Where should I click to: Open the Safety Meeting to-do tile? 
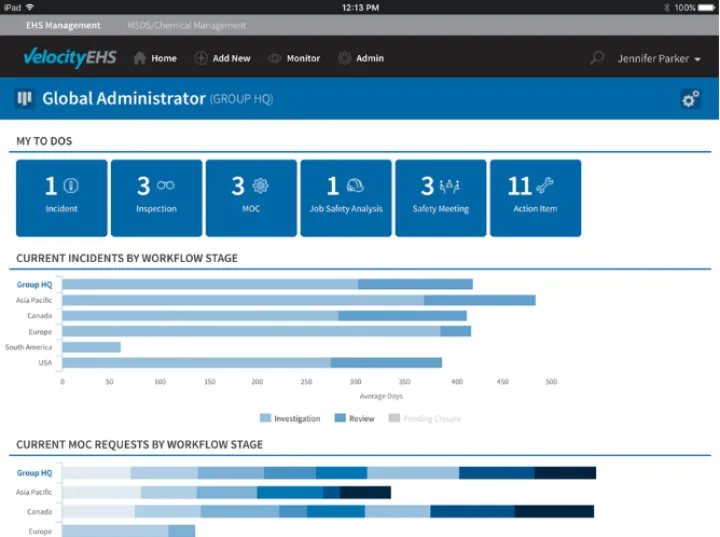click(x=440, y=197)
